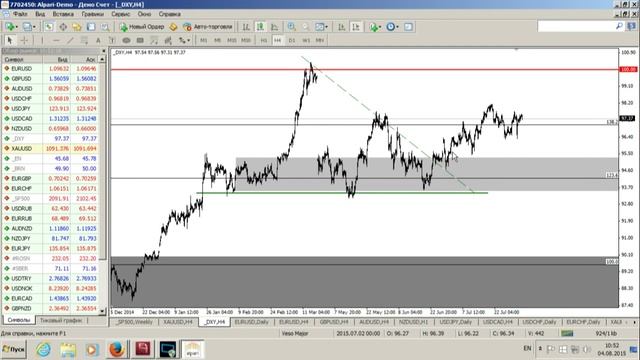Open chart templates icon
Image resolution: width=640 pixels, height=360 pixels.
[408, 27]
